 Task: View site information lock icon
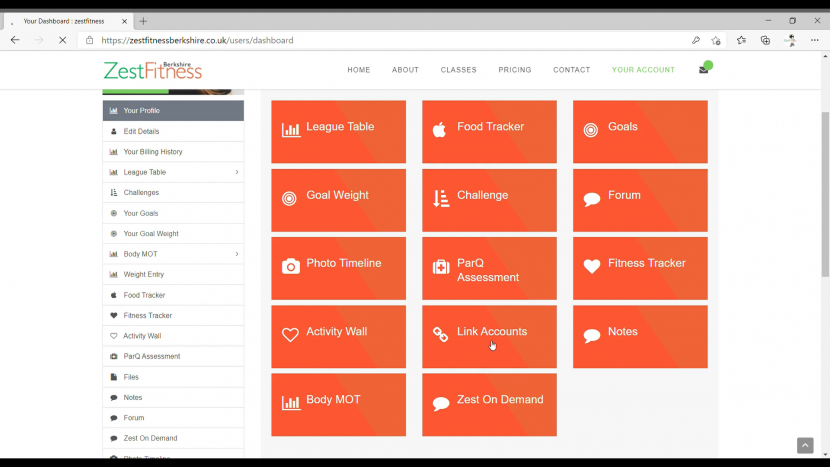(x=89, y=40)
